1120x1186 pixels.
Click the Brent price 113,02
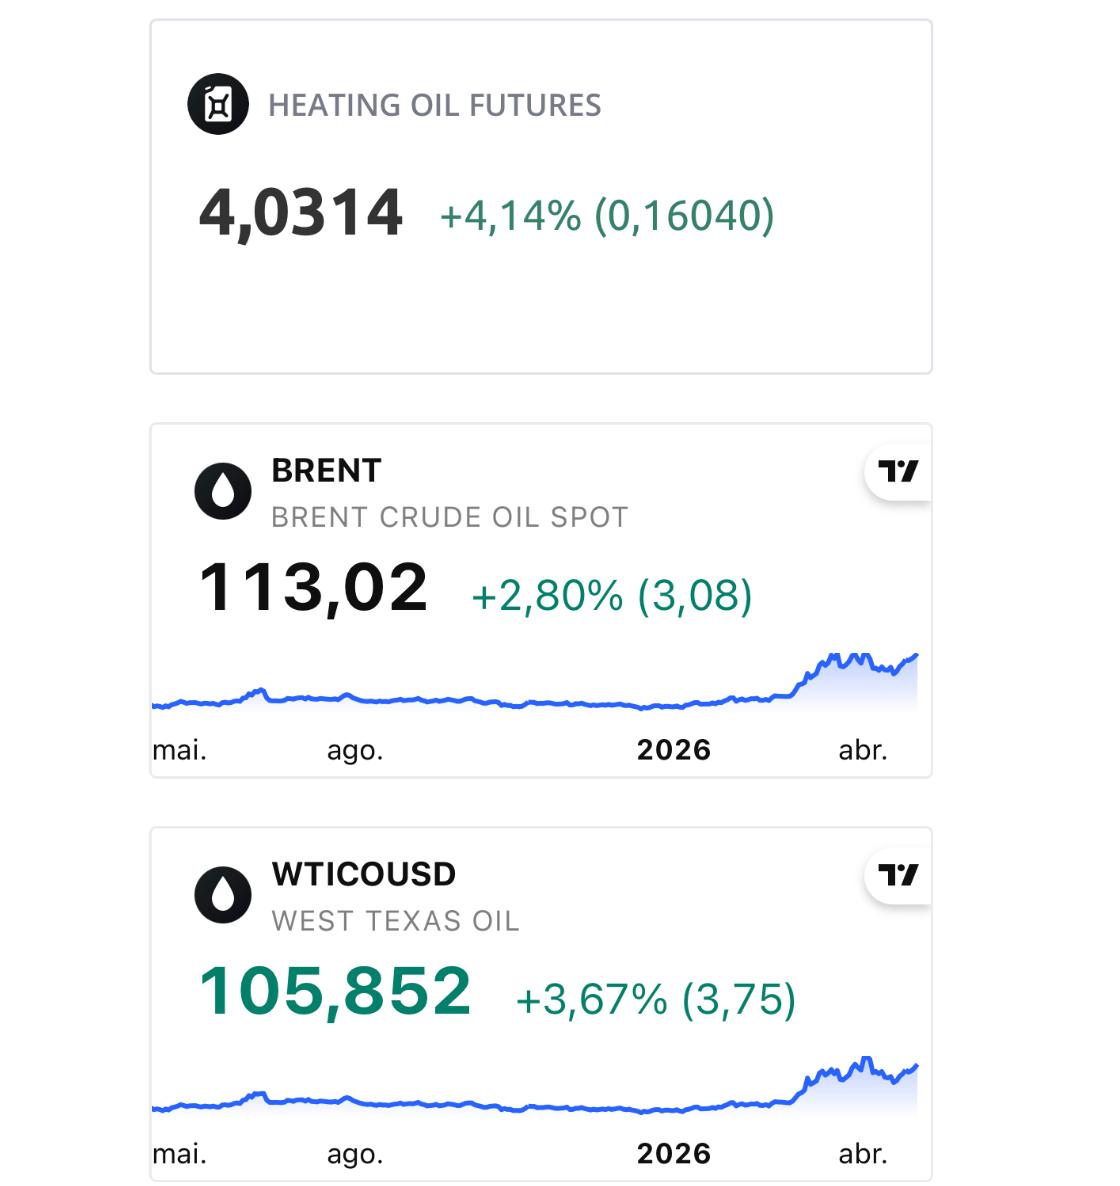tap(313, 587)
